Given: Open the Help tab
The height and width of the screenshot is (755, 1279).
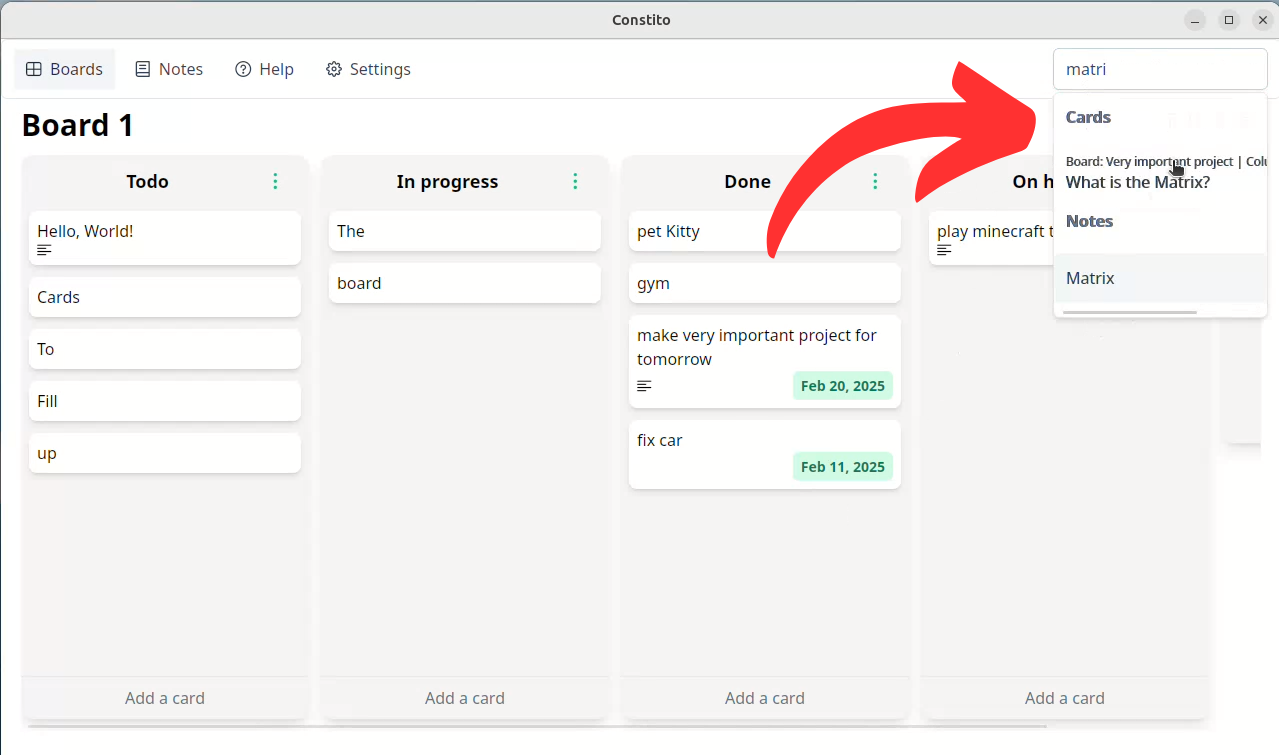Looking at the screenshot, I should (264, 69).
